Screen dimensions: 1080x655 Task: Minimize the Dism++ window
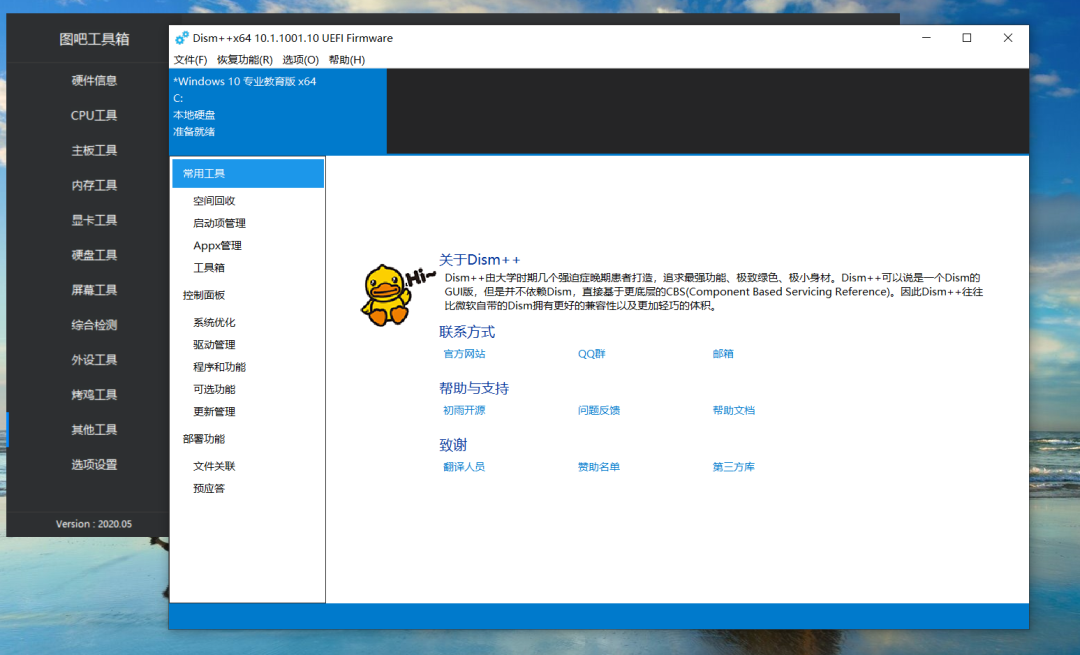pos(926,38)
